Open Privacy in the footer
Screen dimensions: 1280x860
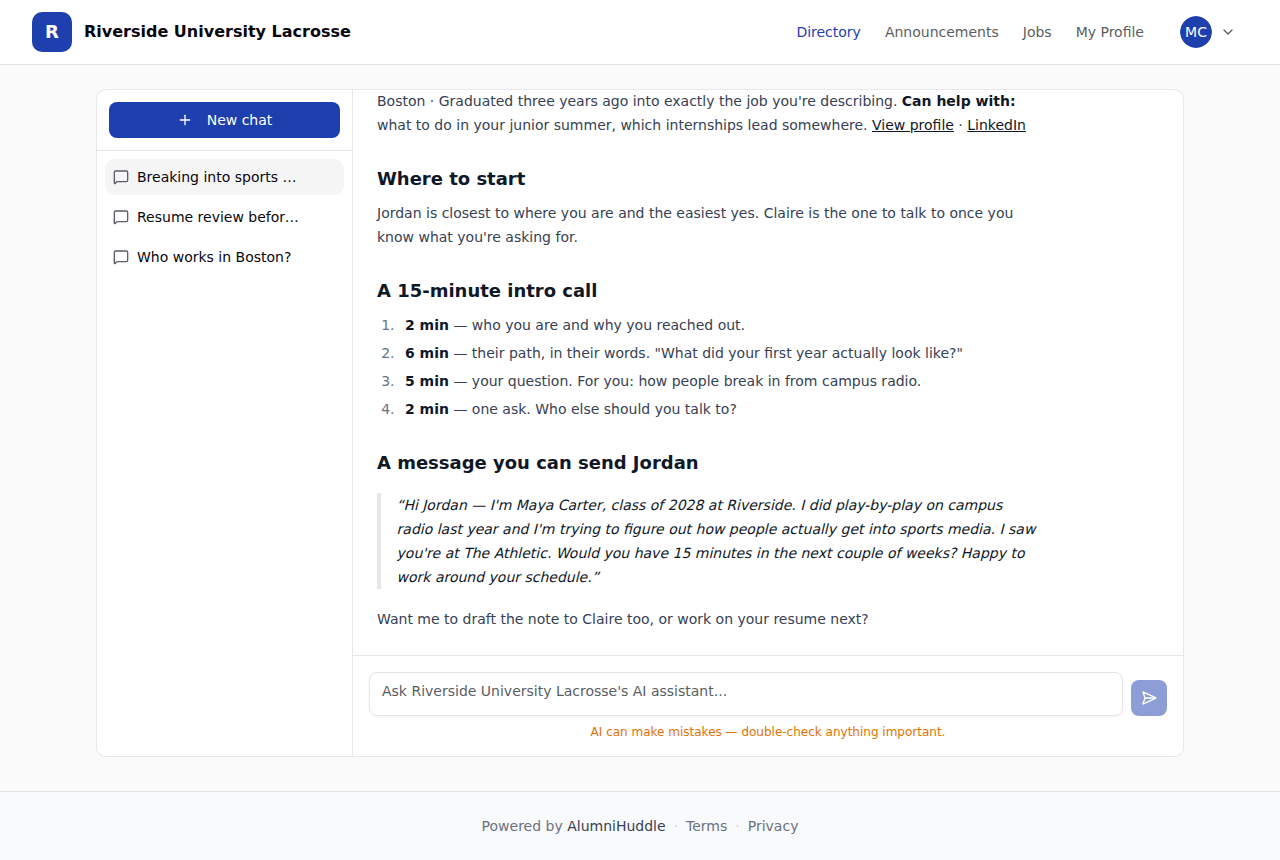pos(773,826)
